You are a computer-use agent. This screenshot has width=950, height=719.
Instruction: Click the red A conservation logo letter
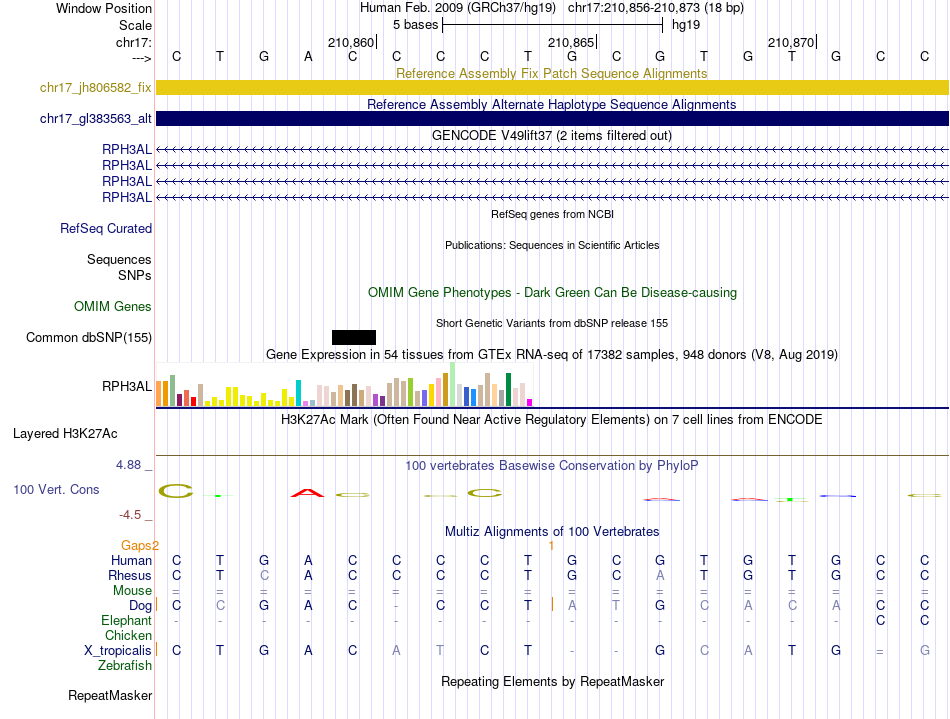(308, 493)
